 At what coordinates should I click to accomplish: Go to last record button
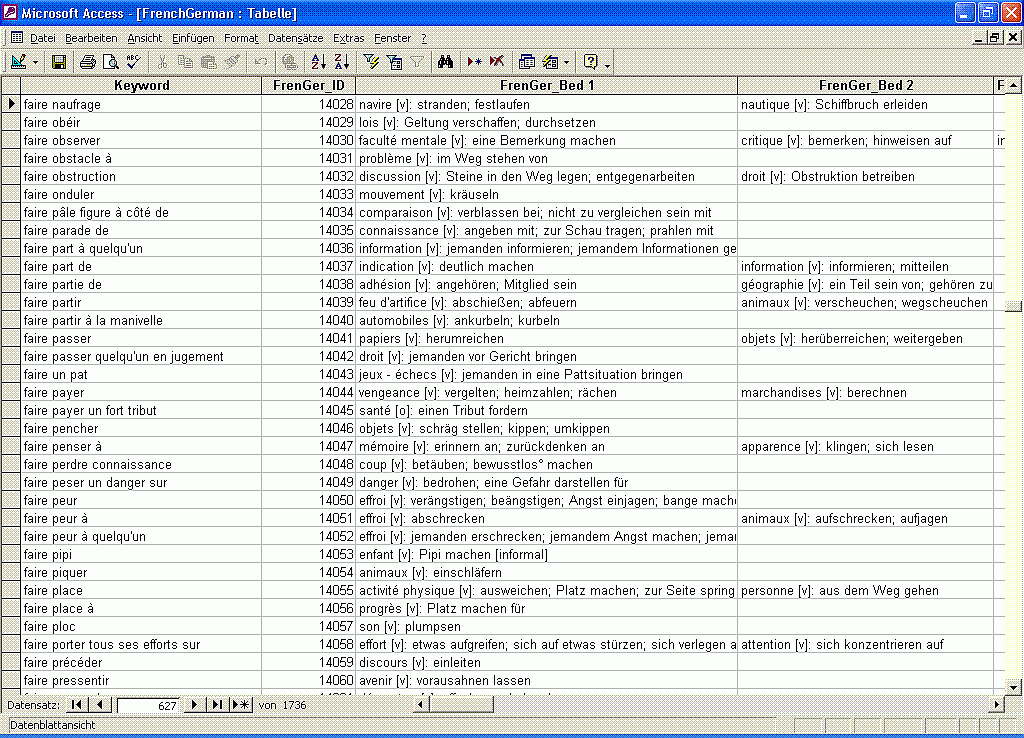pos(217,705)
